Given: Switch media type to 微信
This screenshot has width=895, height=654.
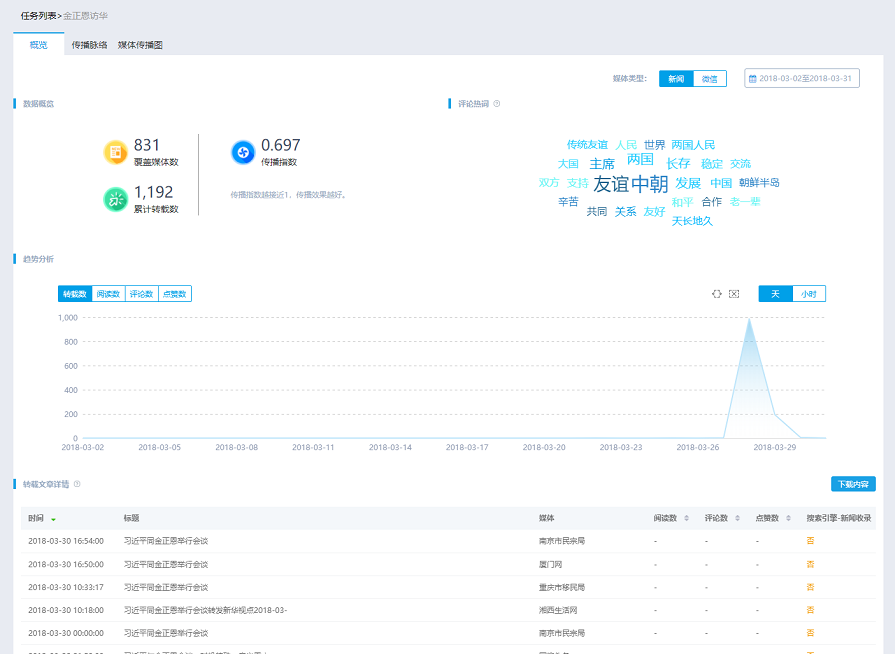Looking at the screenshot, I should pos(709,78).
